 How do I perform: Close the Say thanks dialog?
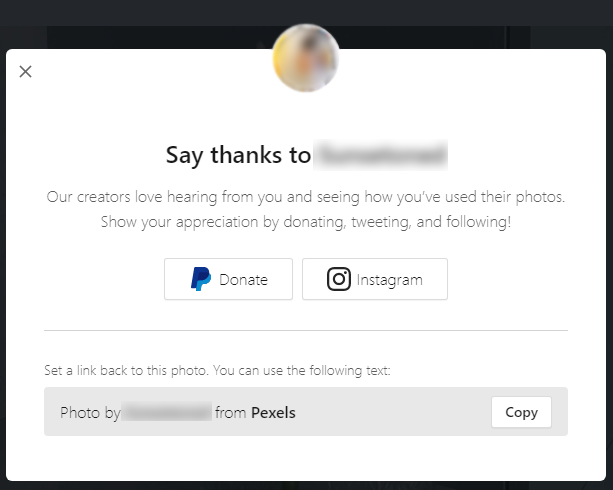(x=26, y=71)
